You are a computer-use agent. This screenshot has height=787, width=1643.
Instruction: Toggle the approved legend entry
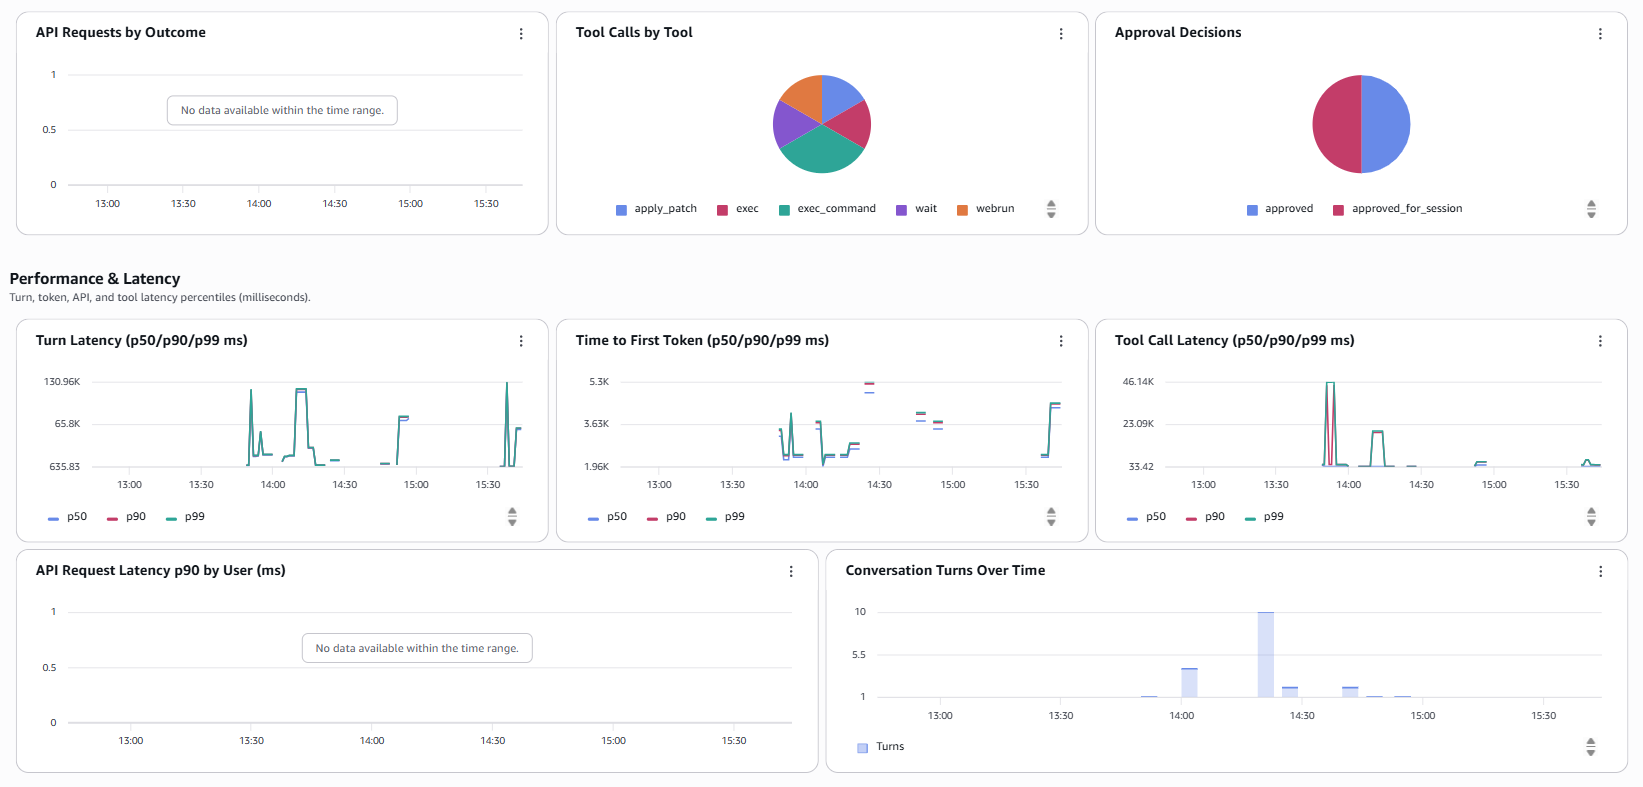point(1280,209)
